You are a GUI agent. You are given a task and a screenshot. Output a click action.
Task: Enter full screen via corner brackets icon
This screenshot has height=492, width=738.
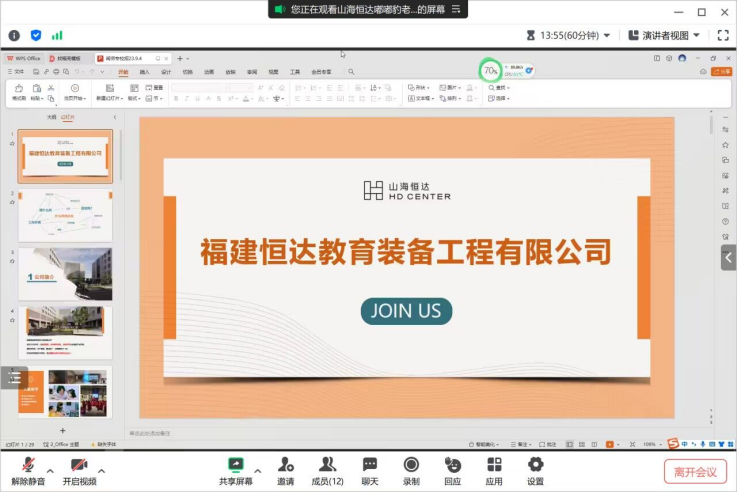(723, 35)
